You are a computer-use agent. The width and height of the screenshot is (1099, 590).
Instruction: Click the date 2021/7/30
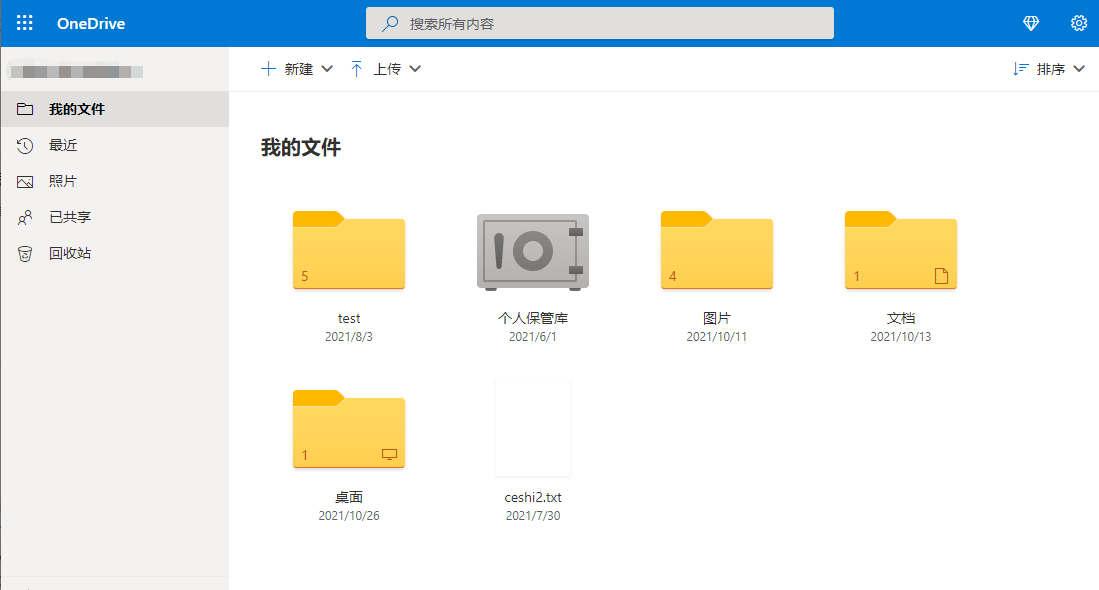click(533, 516)
